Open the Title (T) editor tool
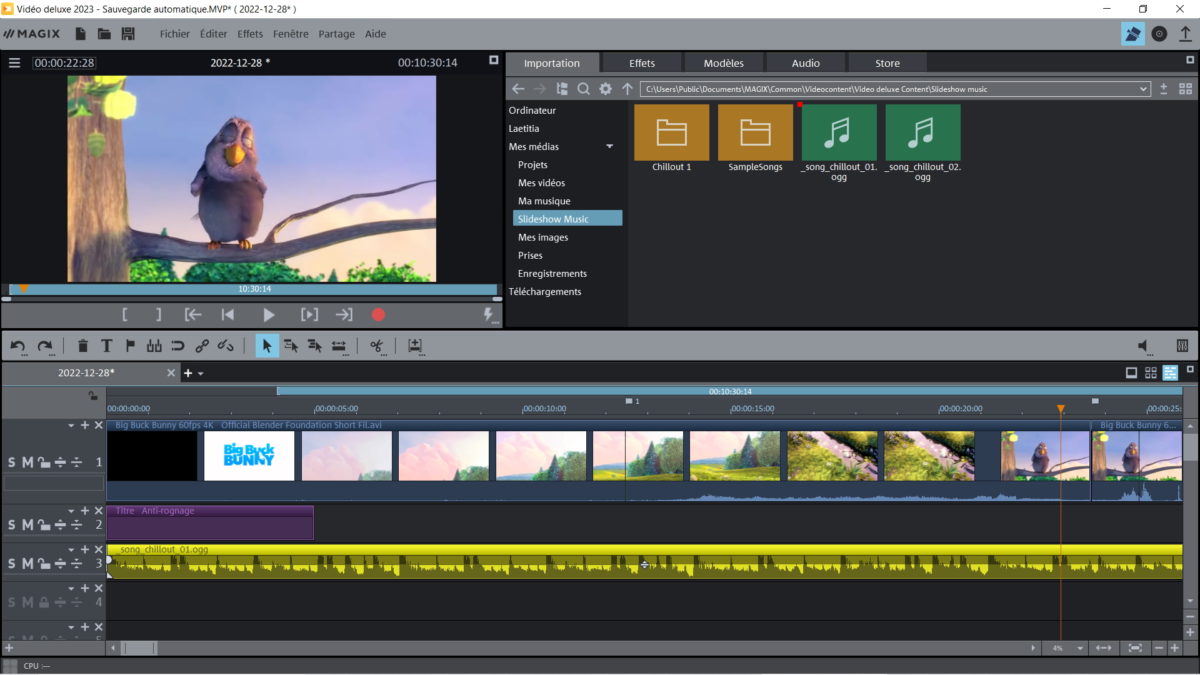1200x675 pixels. [x=107, y=346]
